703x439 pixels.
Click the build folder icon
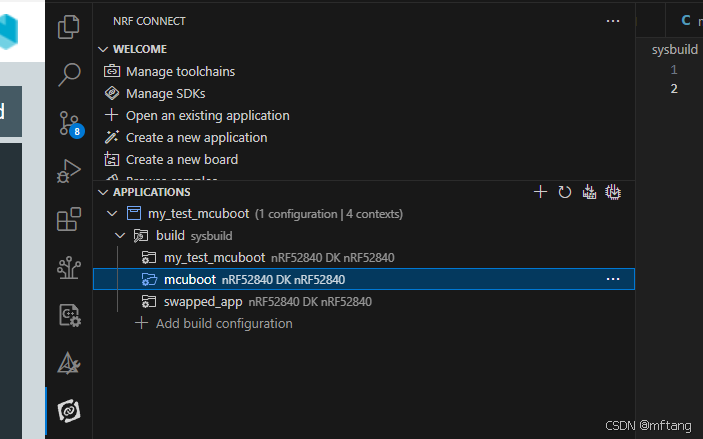[x=141, y=235]
